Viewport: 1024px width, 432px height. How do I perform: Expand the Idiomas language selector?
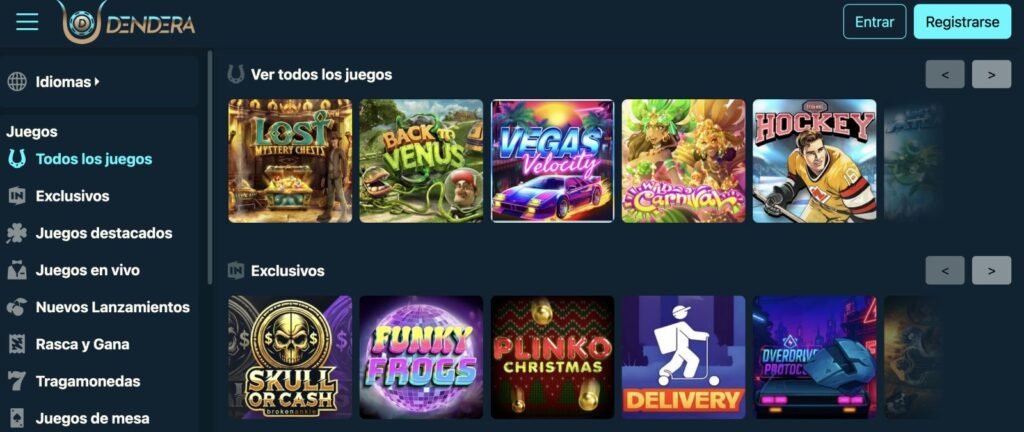click(67, 82)
